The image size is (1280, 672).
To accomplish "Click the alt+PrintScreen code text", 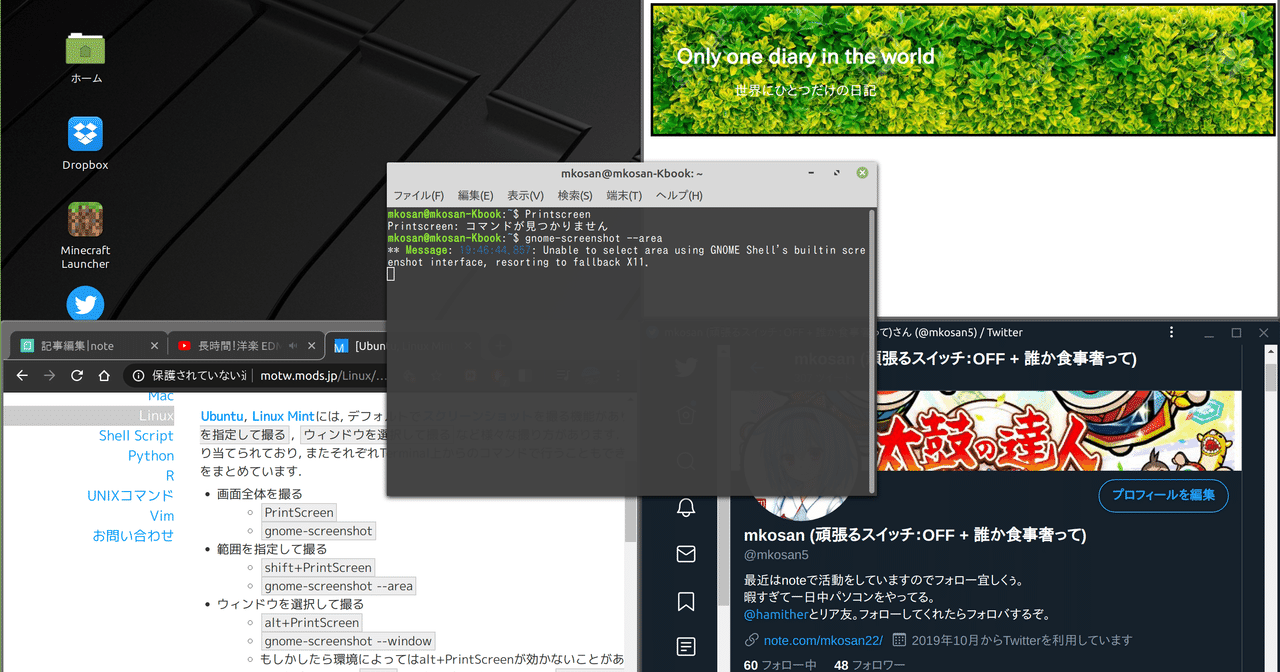I will click(x=312, y=623).
